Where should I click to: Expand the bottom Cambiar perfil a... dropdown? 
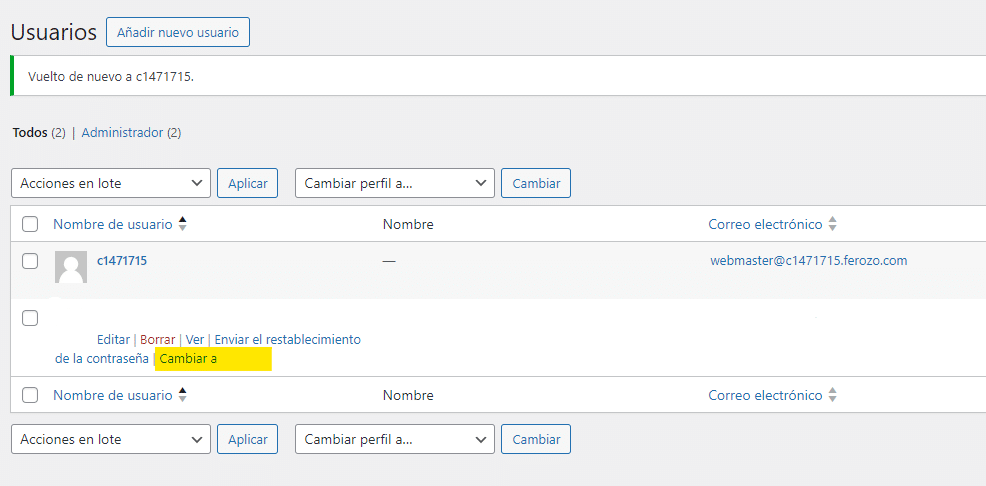click(395, 439)
